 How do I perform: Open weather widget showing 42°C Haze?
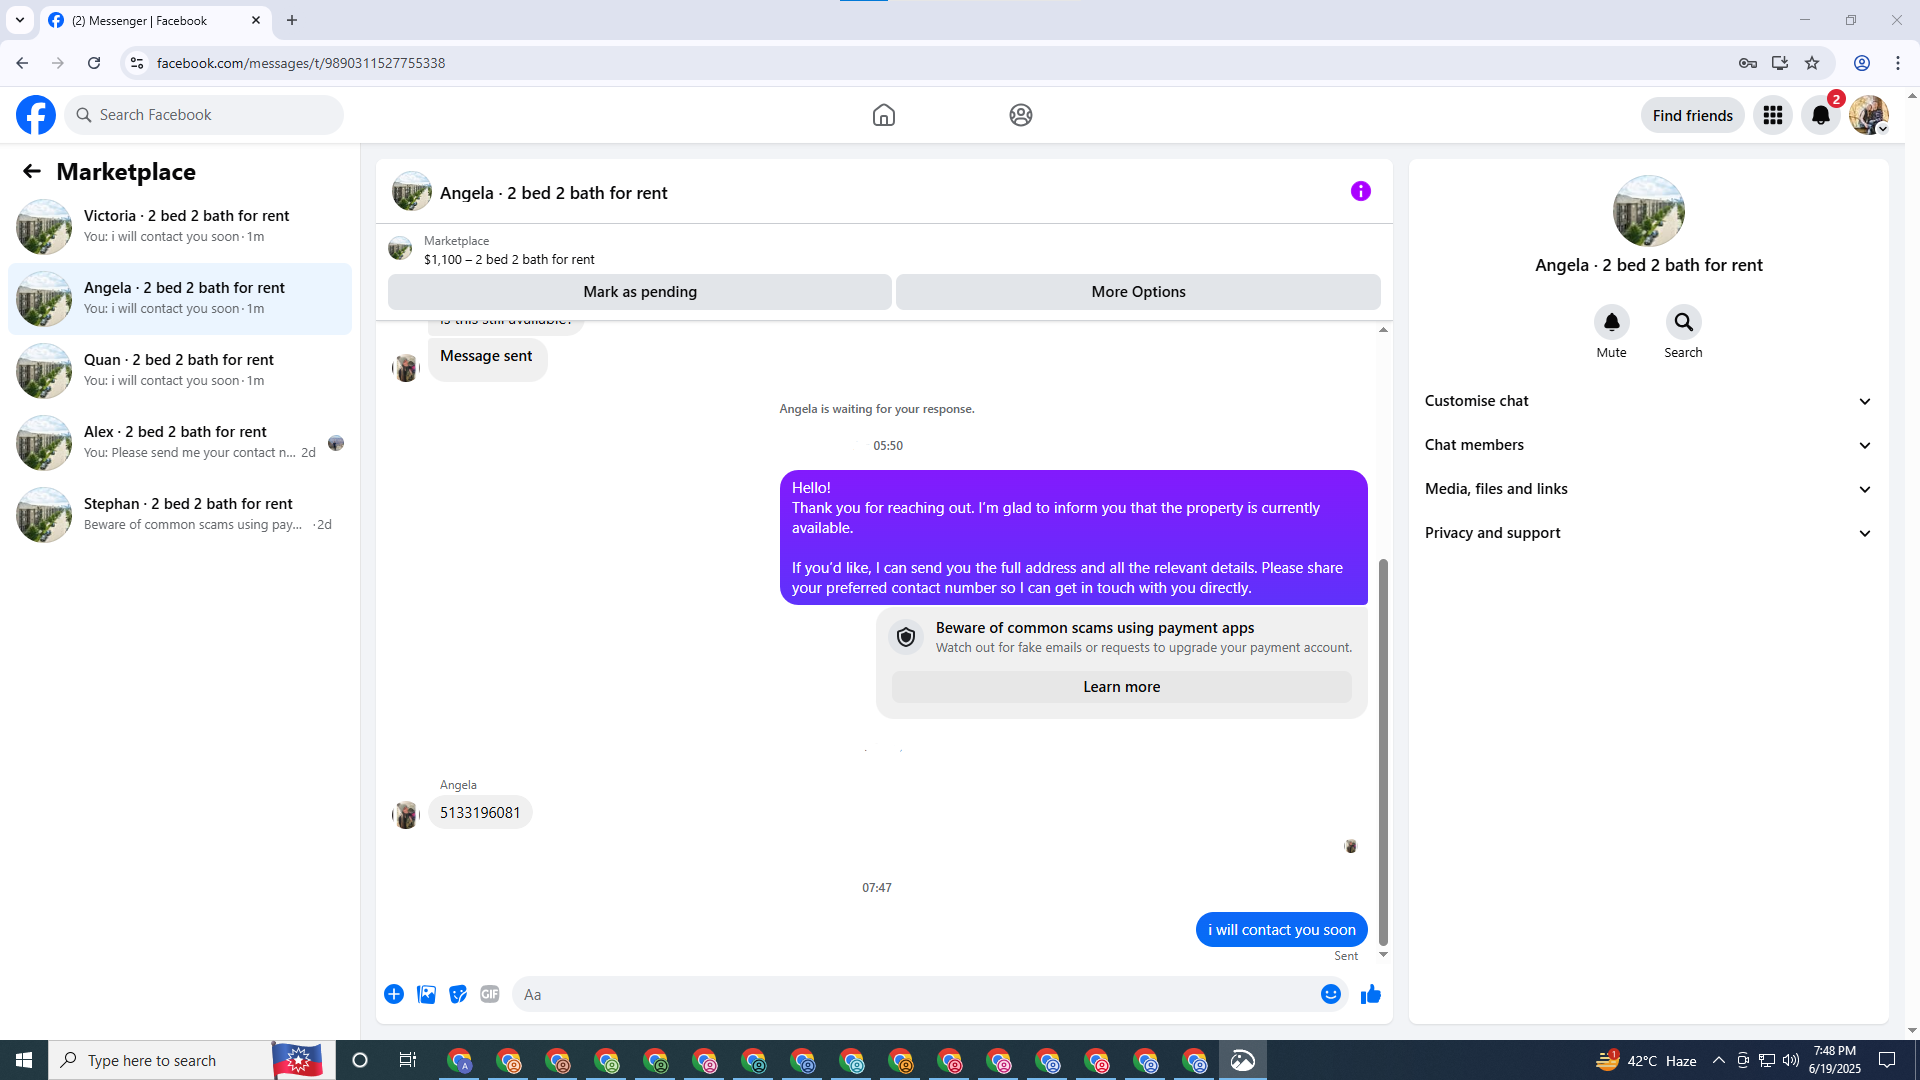coord(1646,1060)
